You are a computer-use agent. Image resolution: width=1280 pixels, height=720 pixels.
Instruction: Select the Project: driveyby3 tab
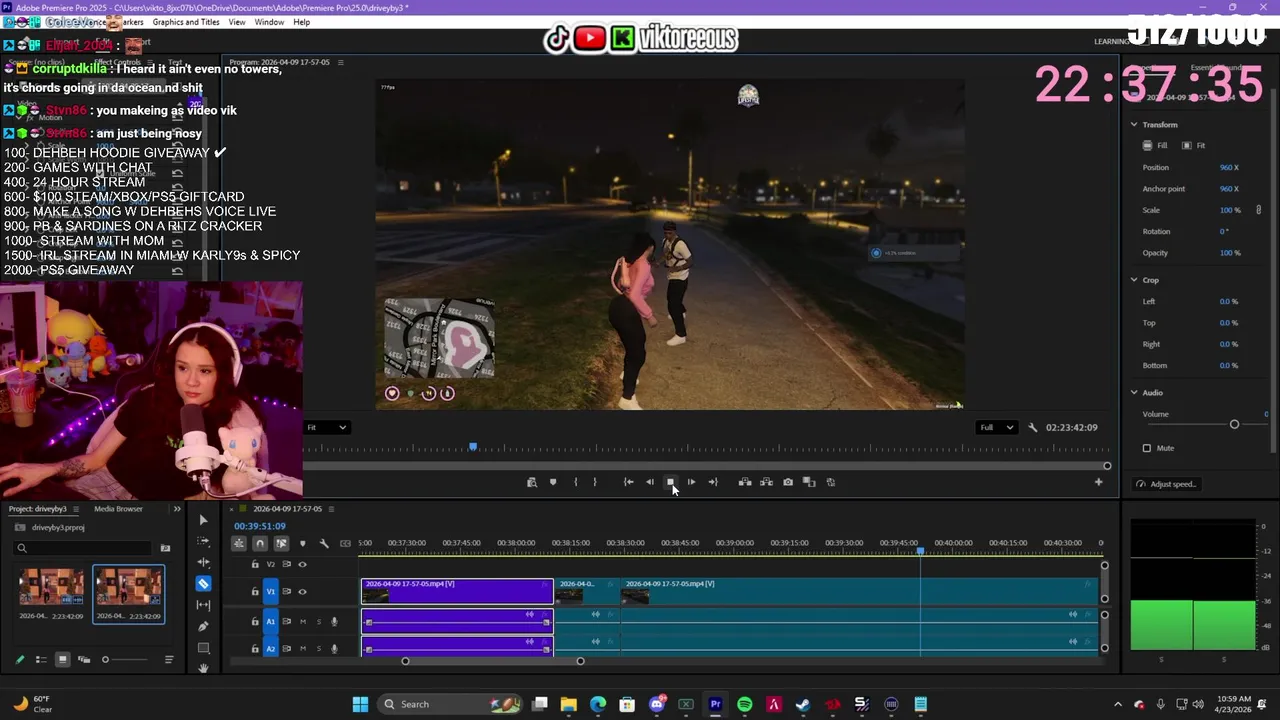coord(38,509)
